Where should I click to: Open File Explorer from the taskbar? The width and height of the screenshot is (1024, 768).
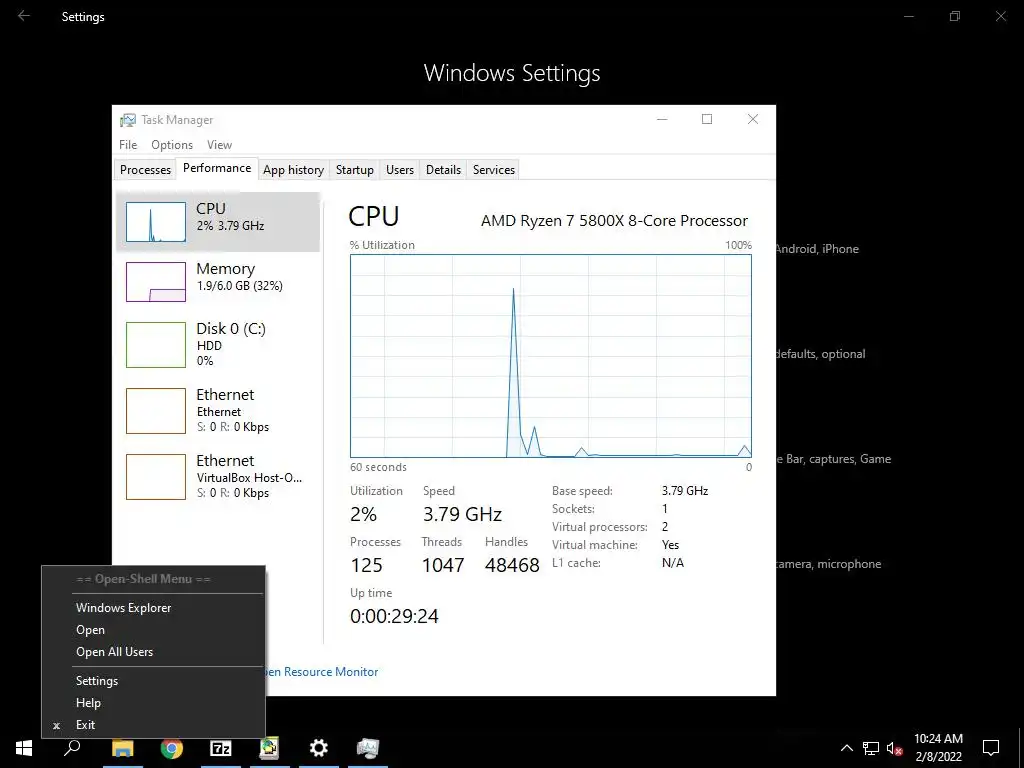122,748
